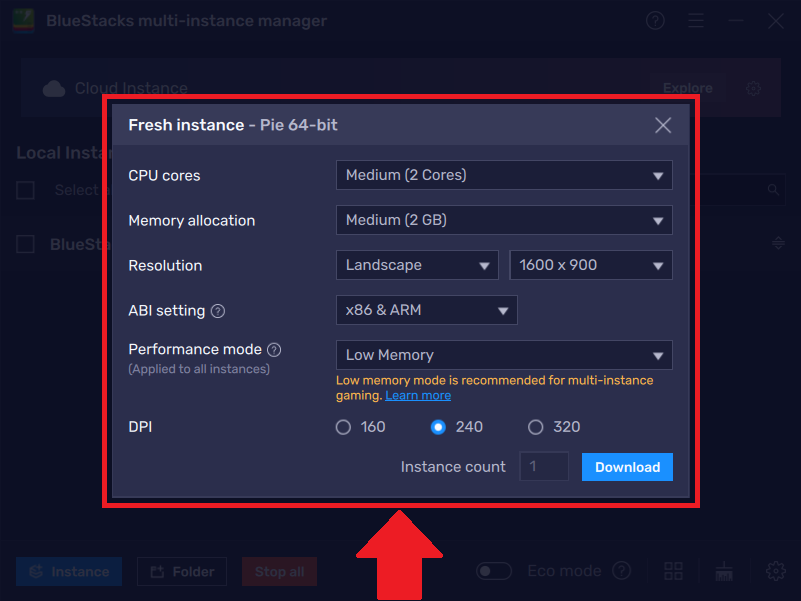Click the Instance count input field
Viewport: 801px width, 601px height.
pyautogui.click(x=544, y=467)
